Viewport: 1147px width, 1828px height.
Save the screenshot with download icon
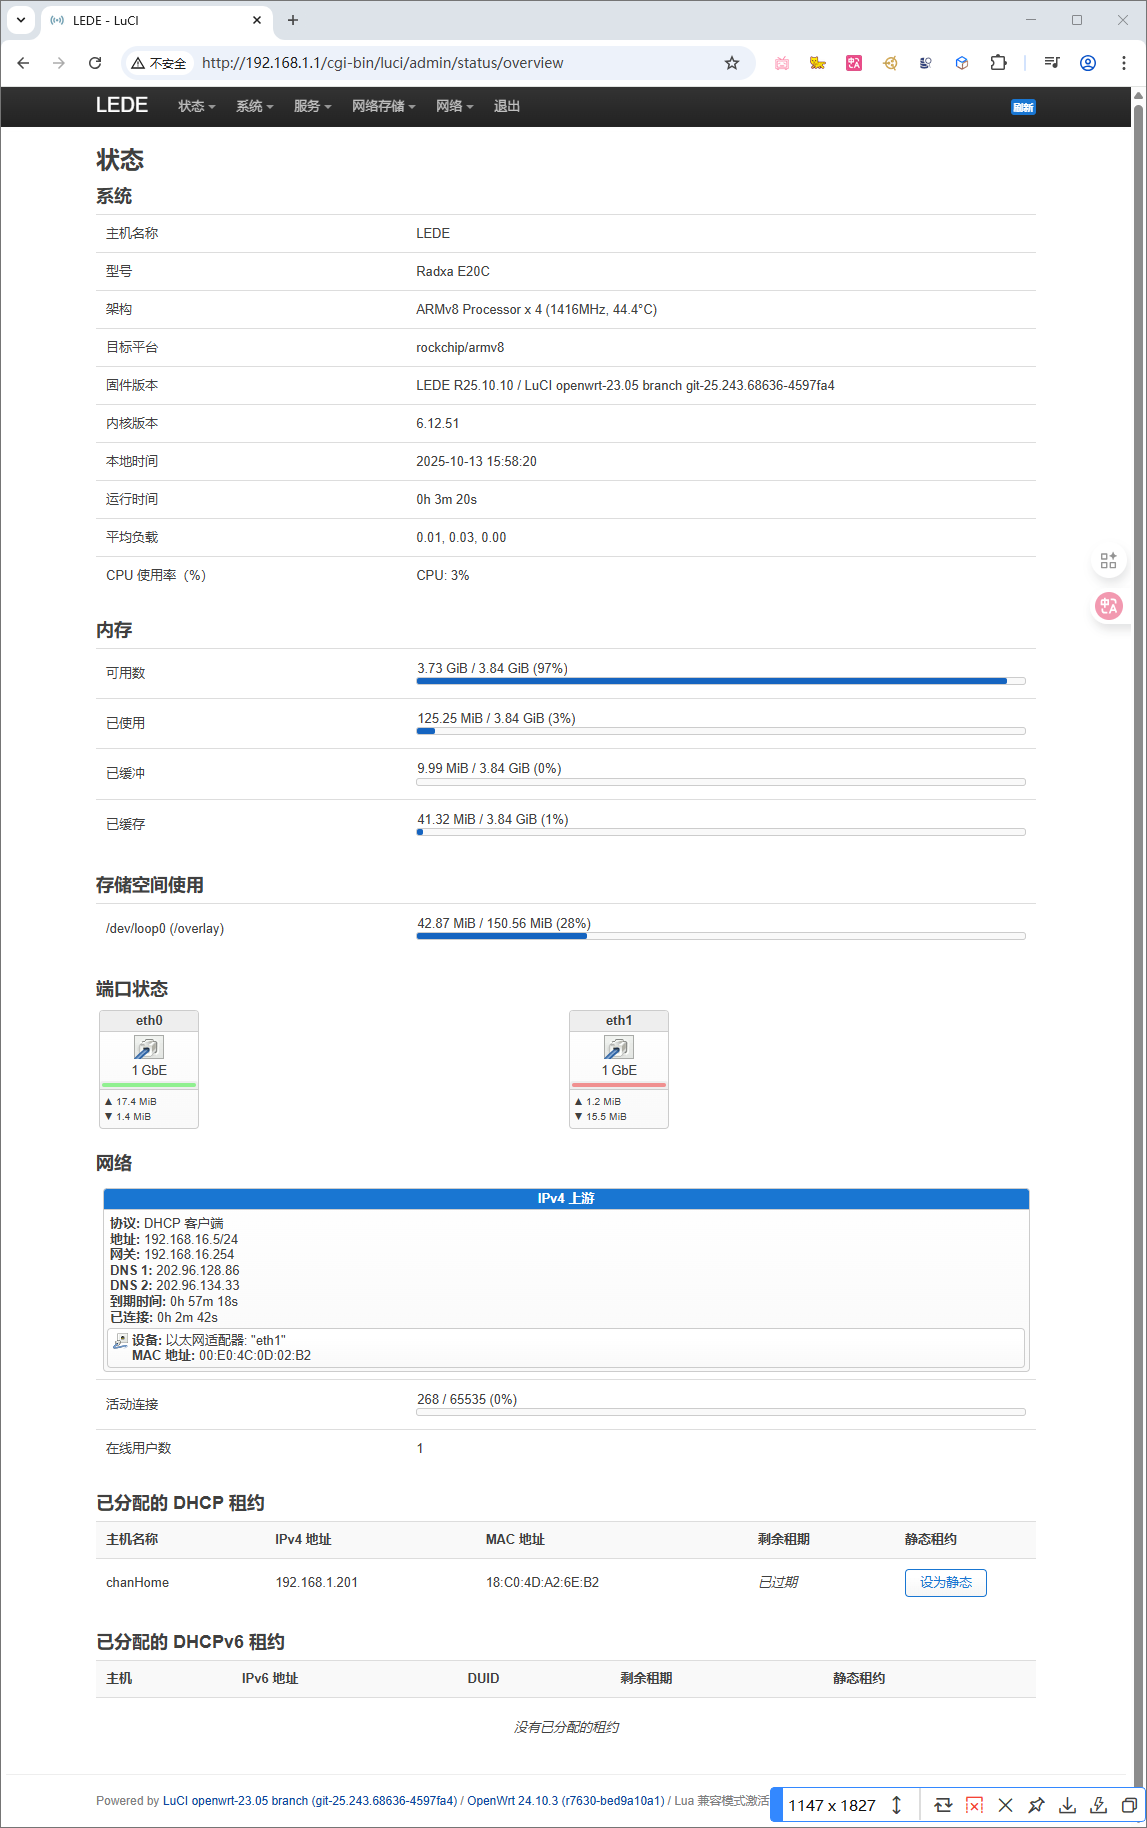tap(1067, 1805)
